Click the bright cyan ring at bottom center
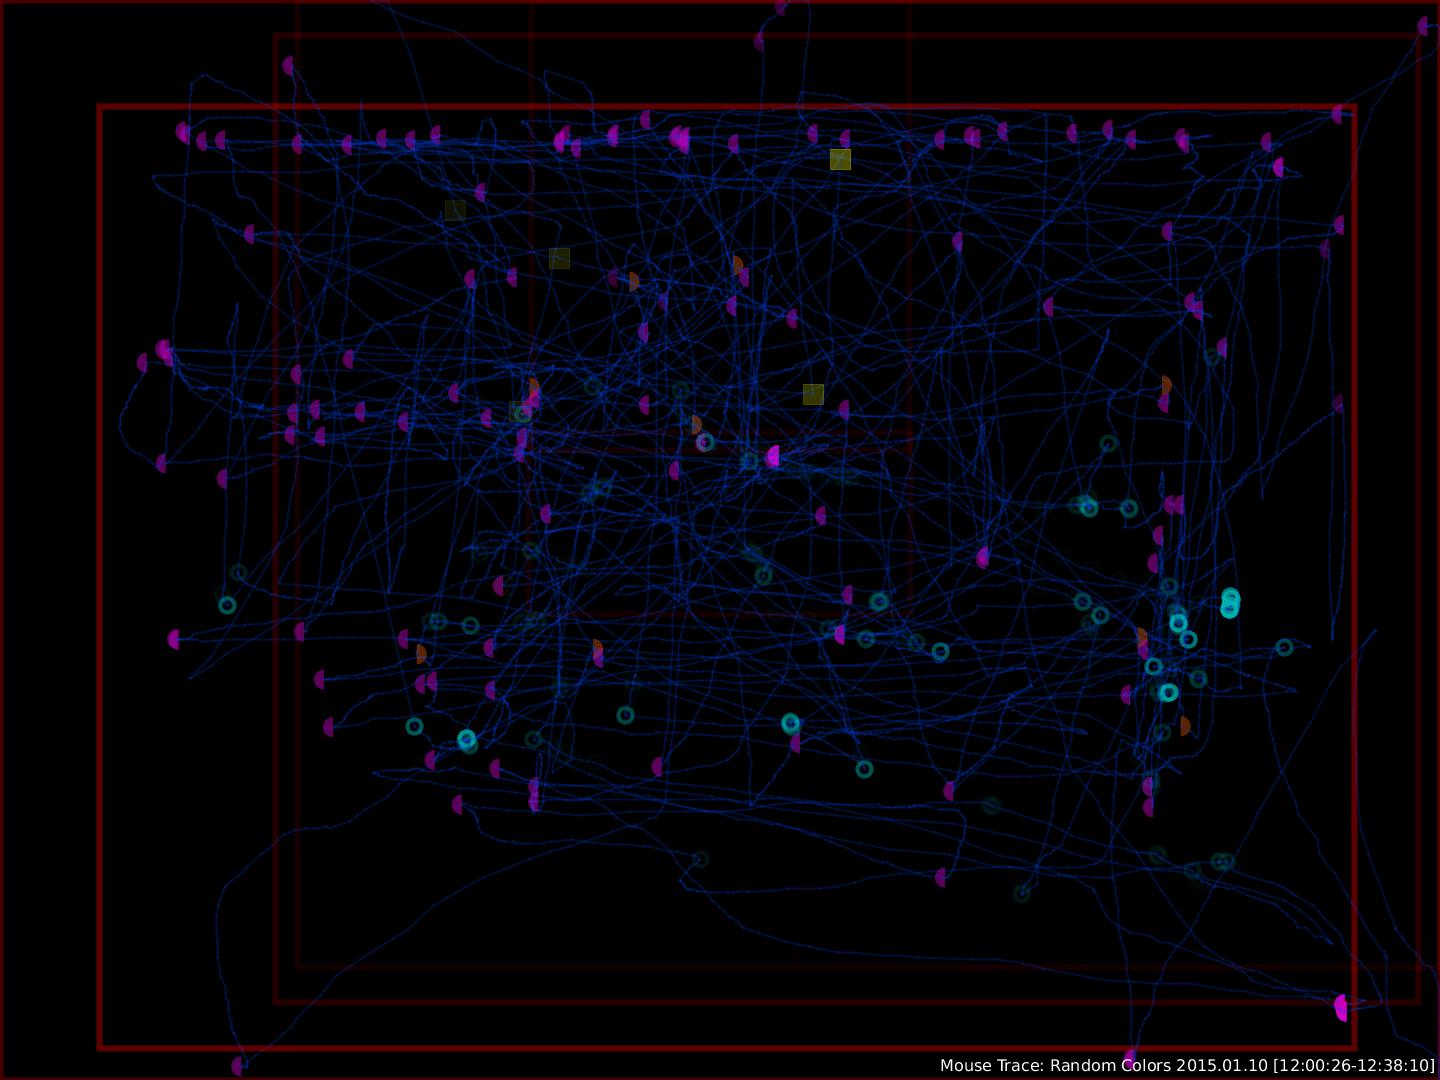Image resolution: width=1440 pixels, height=1080 pixels. pos(791,723)
